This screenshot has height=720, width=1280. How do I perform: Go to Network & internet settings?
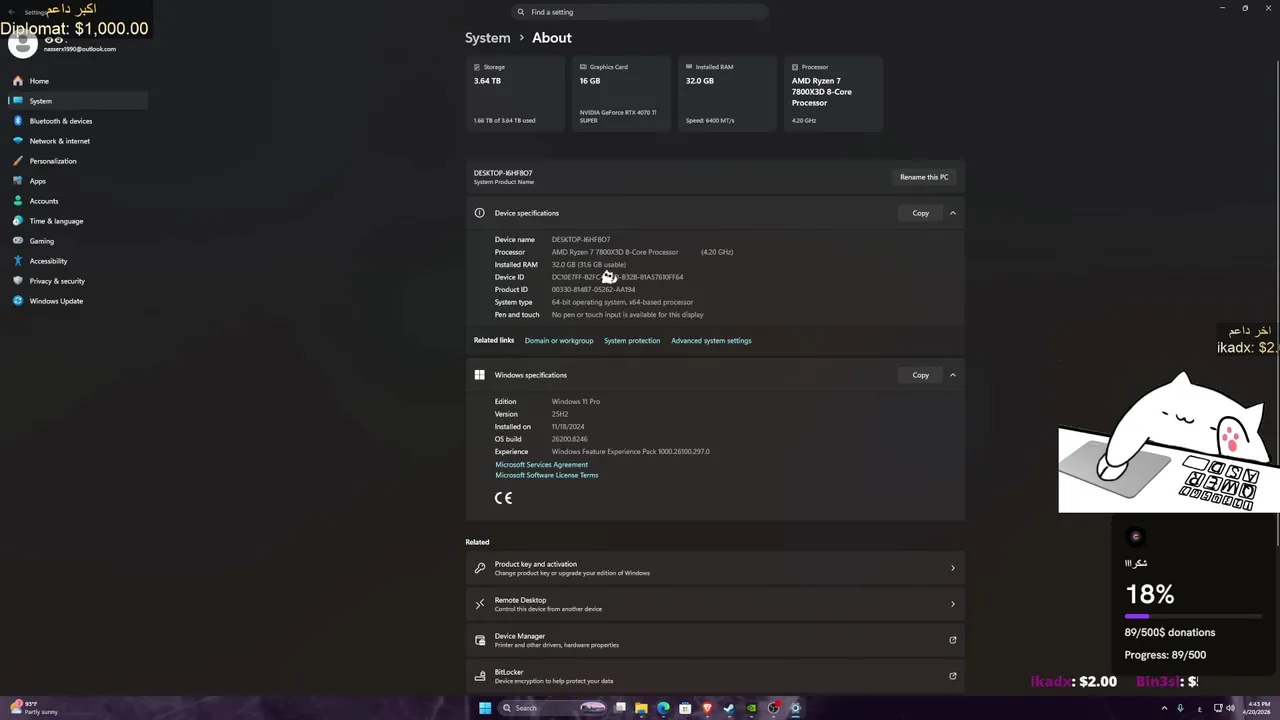59,141
